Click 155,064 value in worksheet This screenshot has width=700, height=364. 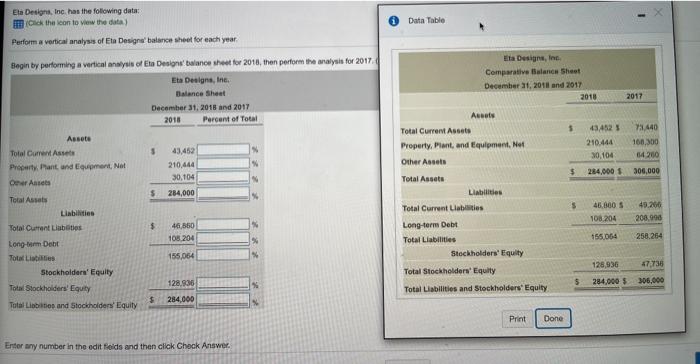coord(181,256)
